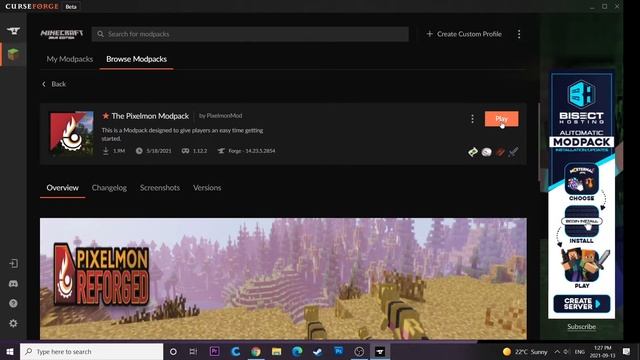The width and height of the screenshot is (640, 360).
Task: Open the Overview tab
Action: coord(62,188)
